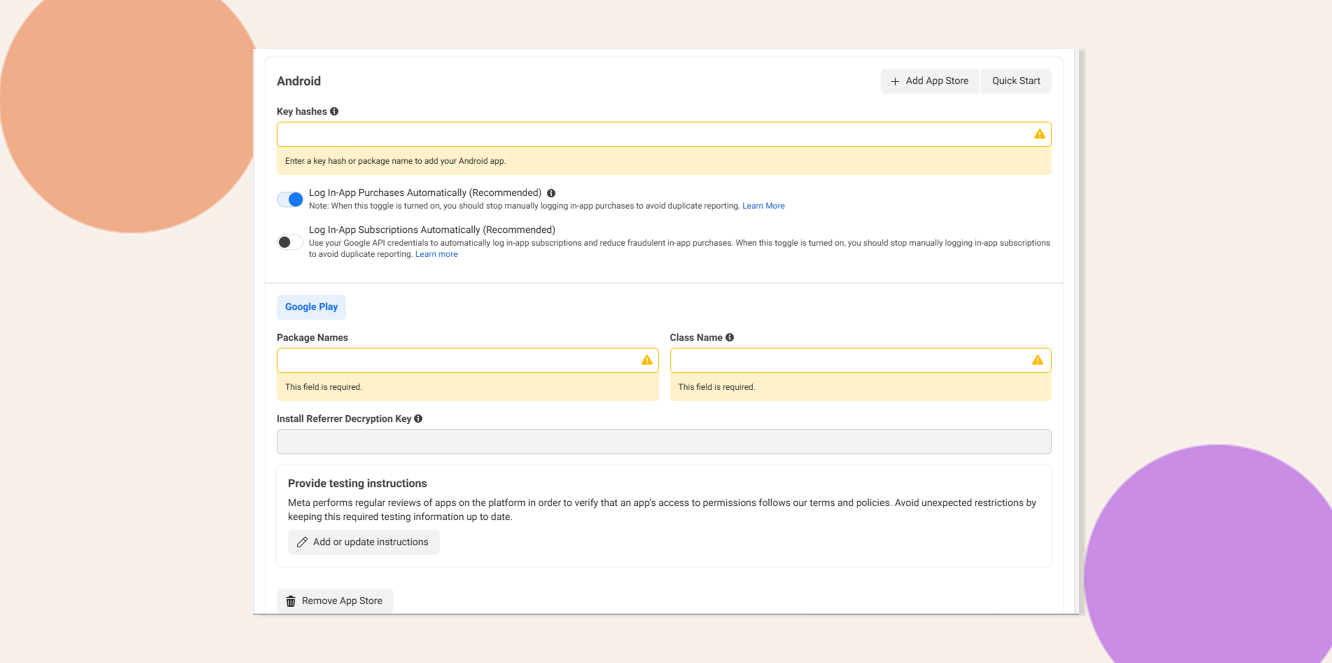Viewport: 1332px width, 663px height.
Task: Click the Key hashes info icon
Action: point(334,111)
